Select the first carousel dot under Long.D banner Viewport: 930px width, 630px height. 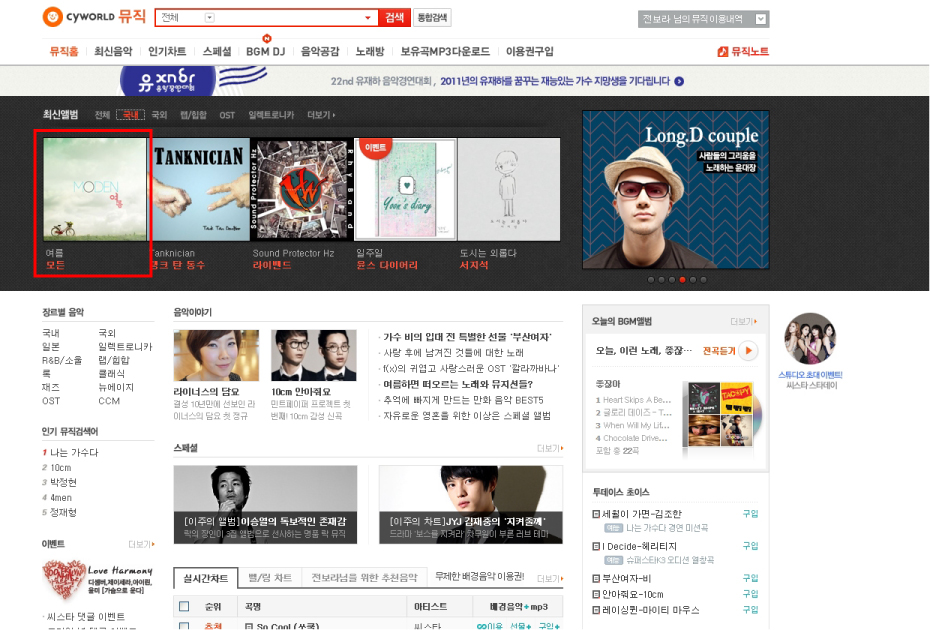click(x=651, y=280)
